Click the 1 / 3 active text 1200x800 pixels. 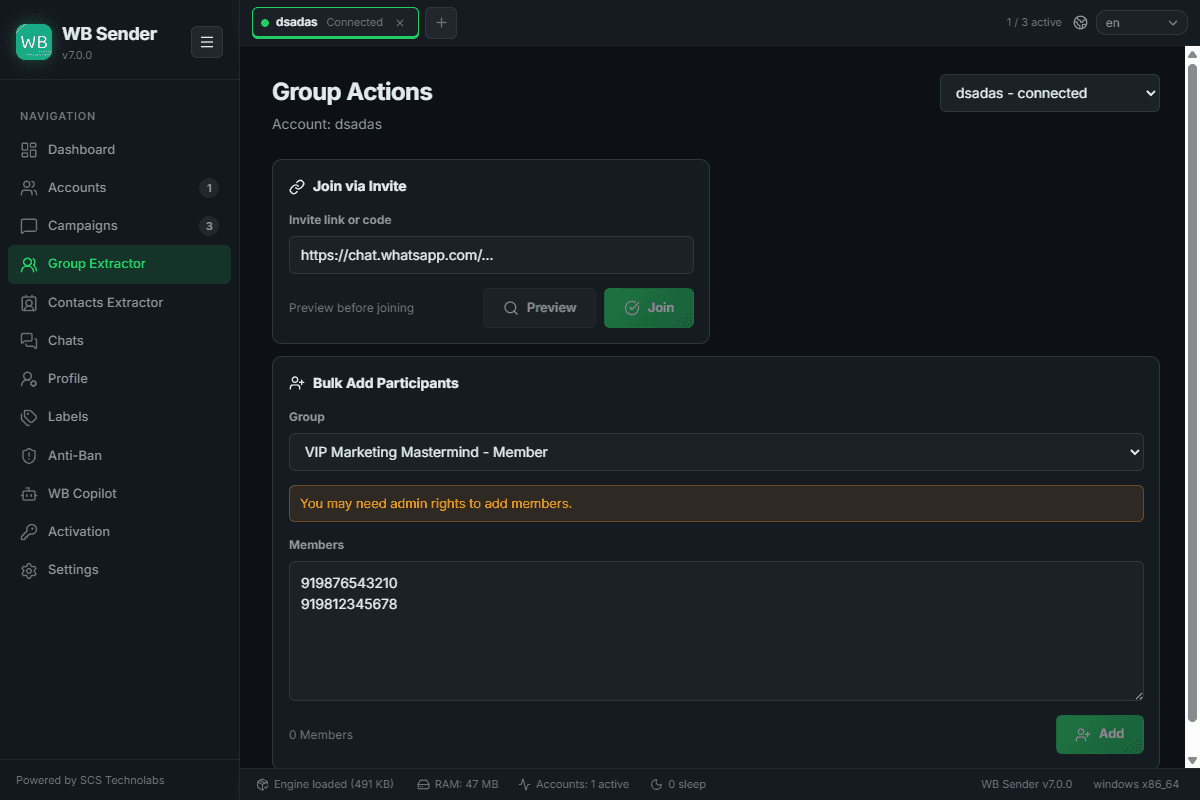[1034, 22]
